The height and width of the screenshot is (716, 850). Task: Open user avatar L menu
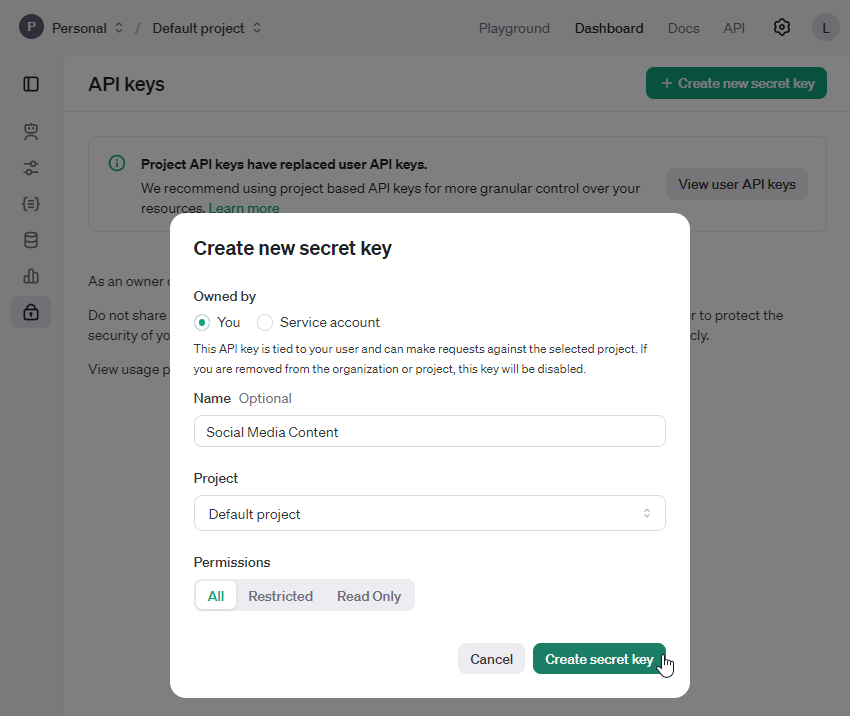tap(825, 28)
